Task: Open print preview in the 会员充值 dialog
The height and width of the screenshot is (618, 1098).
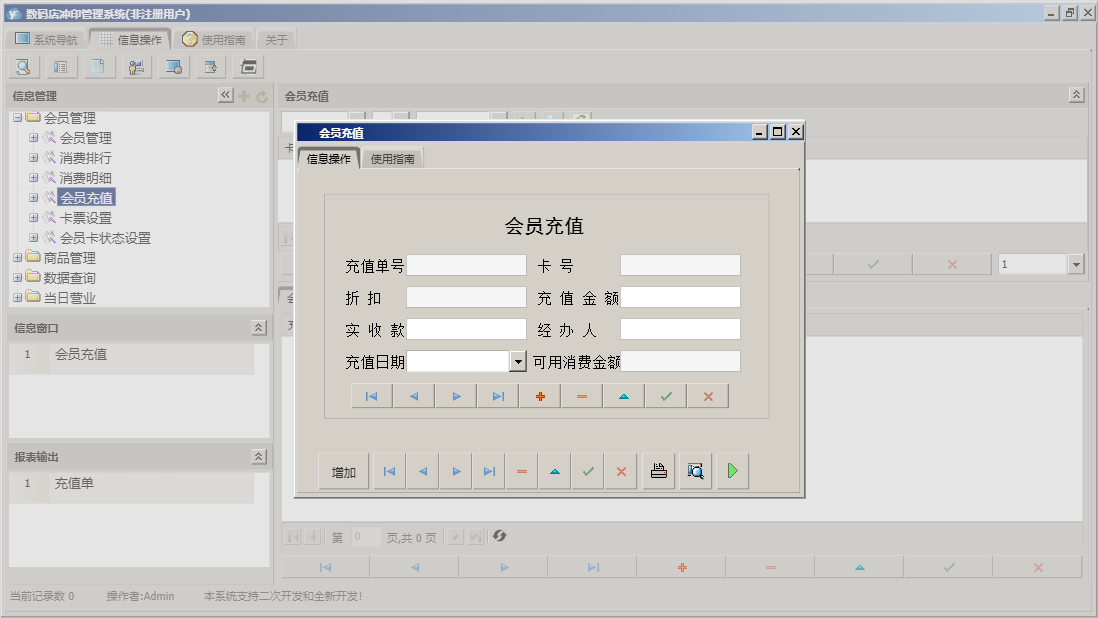Action: tap(695, 470)
